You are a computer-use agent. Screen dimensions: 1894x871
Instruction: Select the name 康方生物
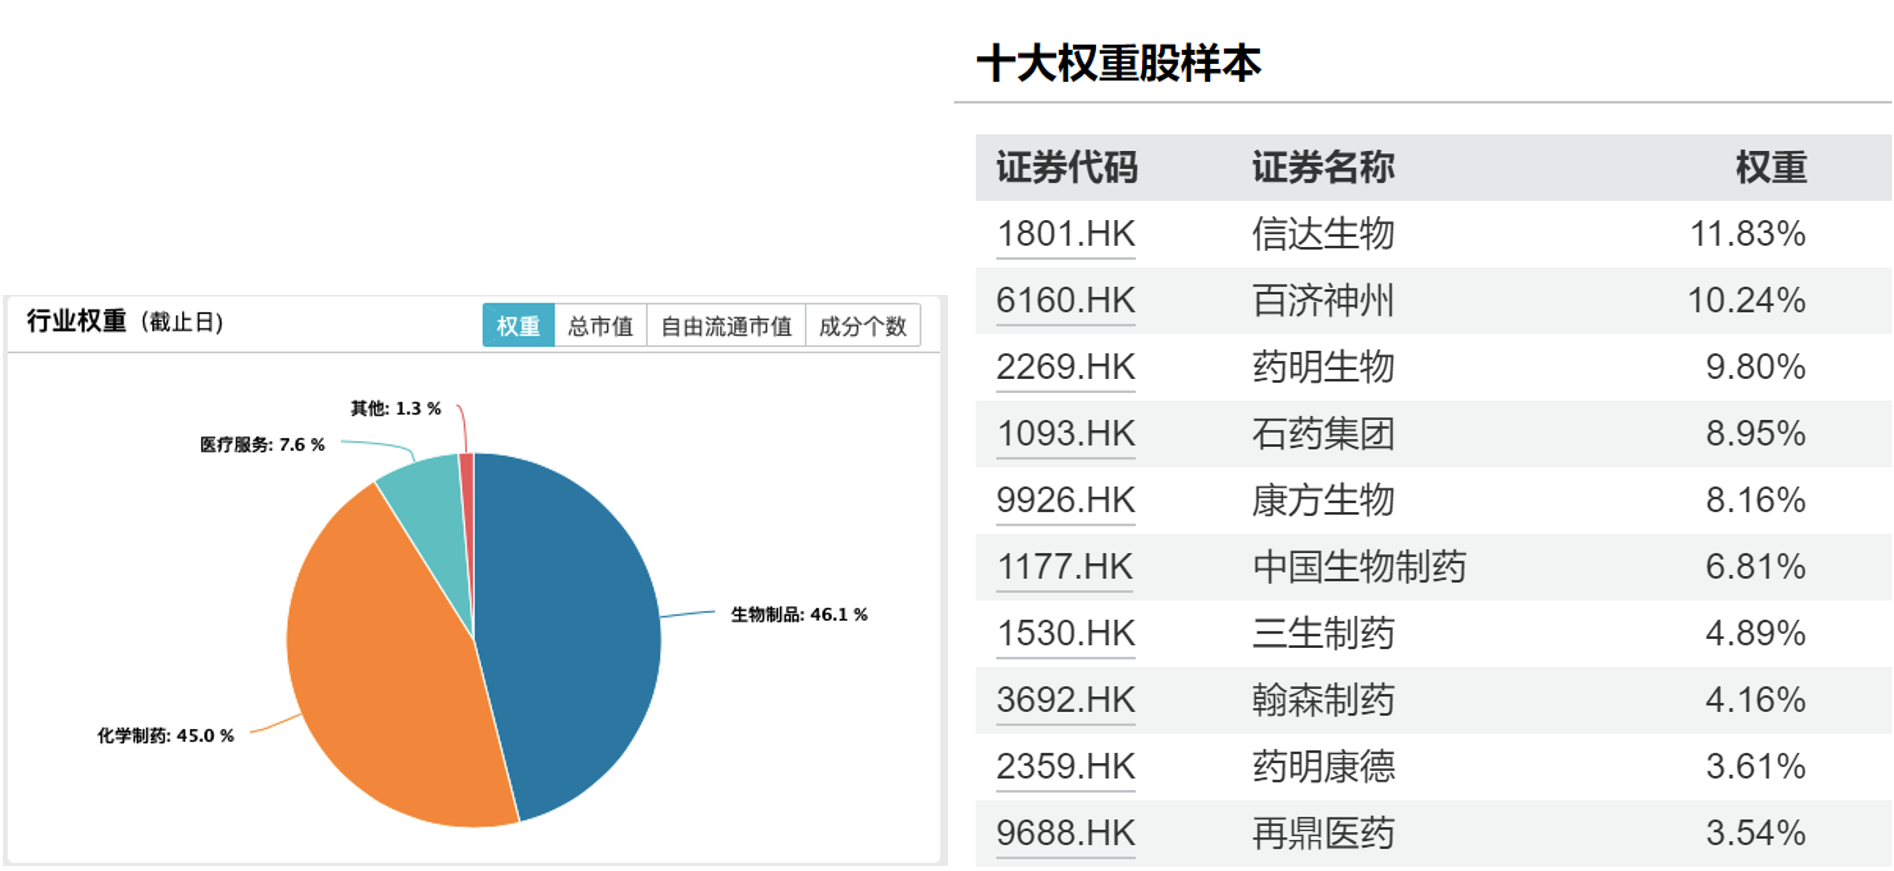1323,500
